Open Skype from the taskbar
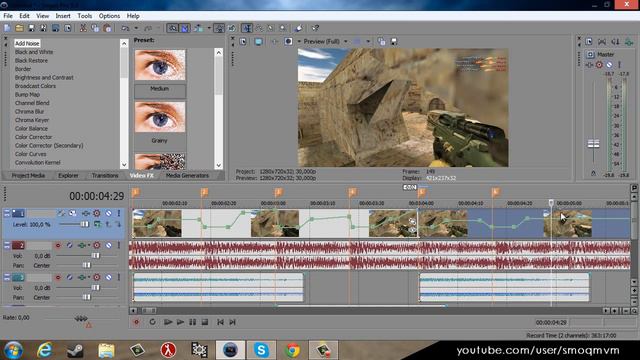The width and height of the screenshot is (640, 360). tap(261, 350)
